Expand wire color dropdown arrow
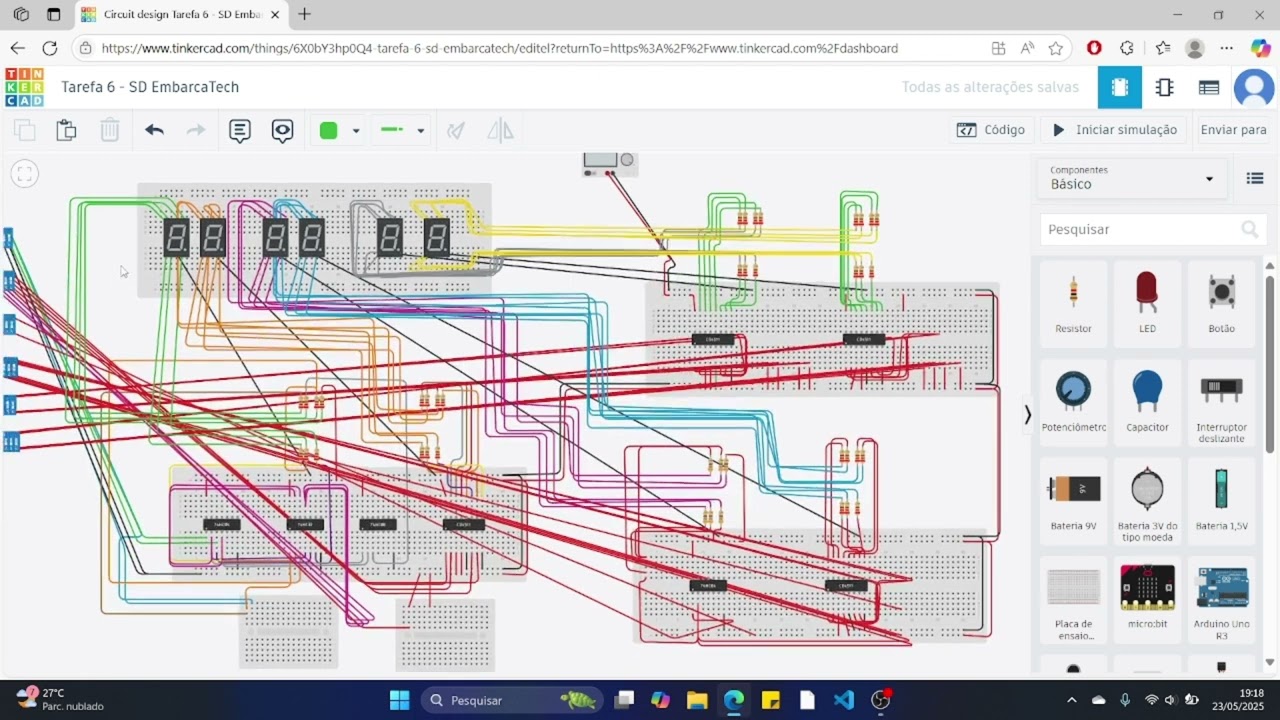The height and width of the screenshot is (720, 1280). coord(355,131)
